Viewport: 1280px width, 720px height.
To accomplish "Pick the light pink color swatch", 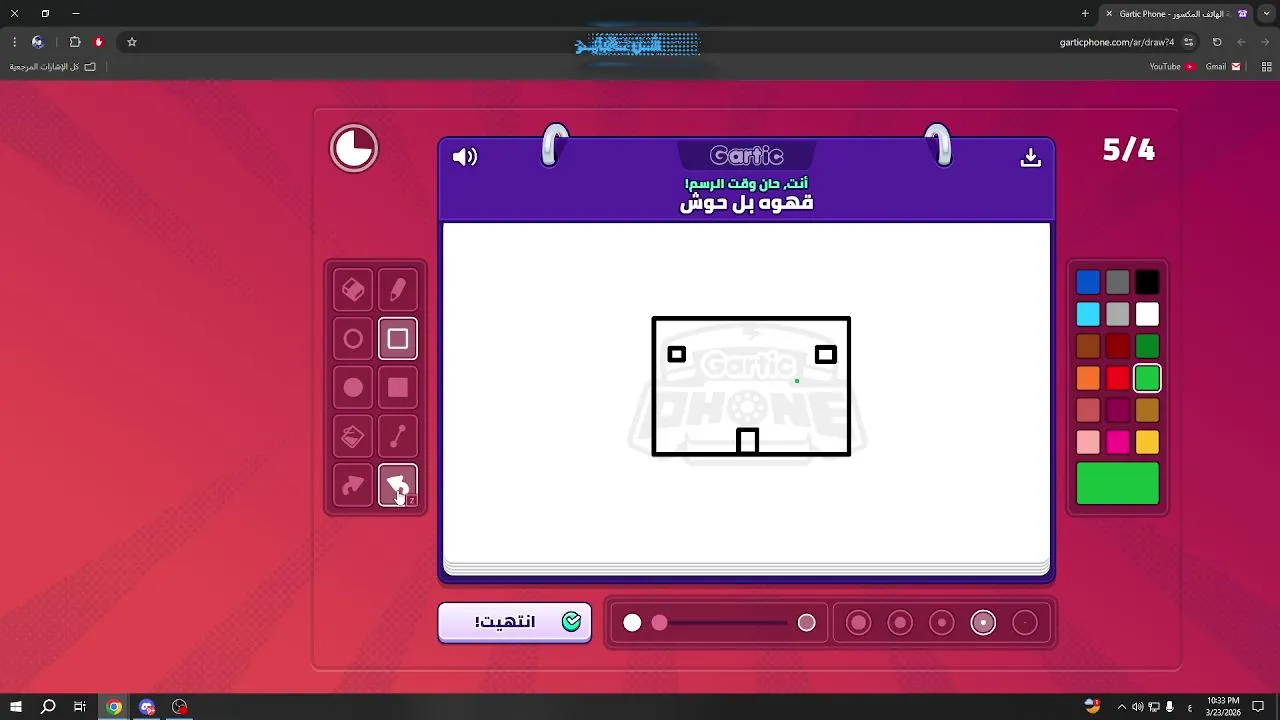I will tap(1088, 442).
